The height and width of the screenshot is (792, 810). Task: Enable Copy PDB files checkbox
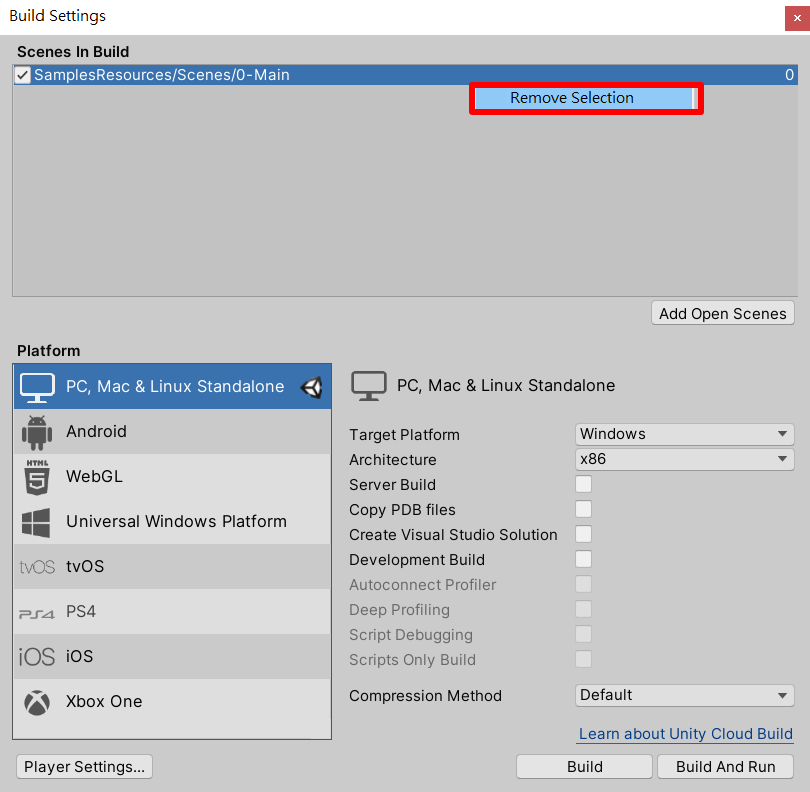pos(584,509)
